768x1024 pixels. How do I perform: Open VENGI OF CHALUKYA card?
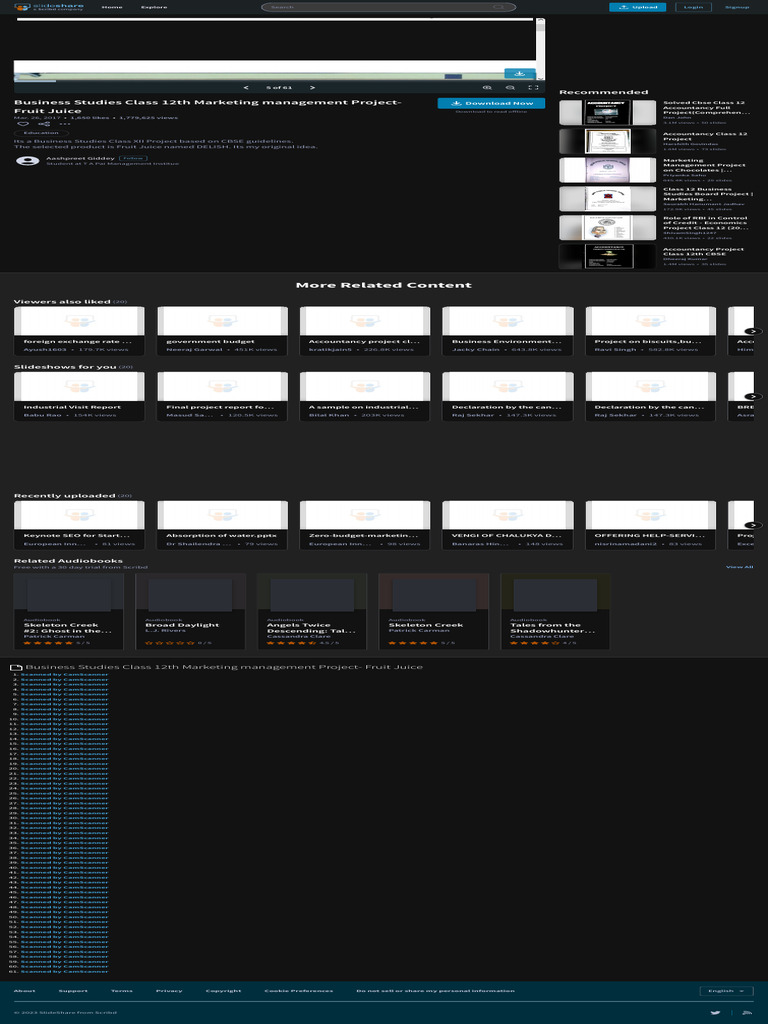pyautogui.click(x=507, y=525)
